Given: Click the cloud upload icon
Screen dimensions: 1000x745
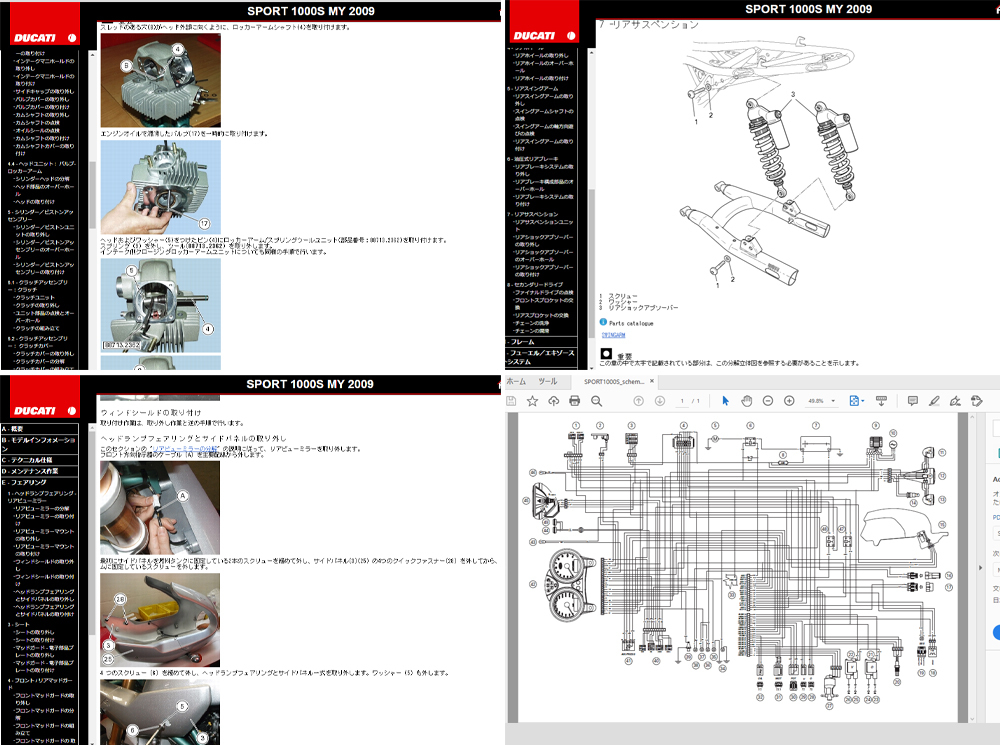Looking at the screenshot, I should (554, 401).
